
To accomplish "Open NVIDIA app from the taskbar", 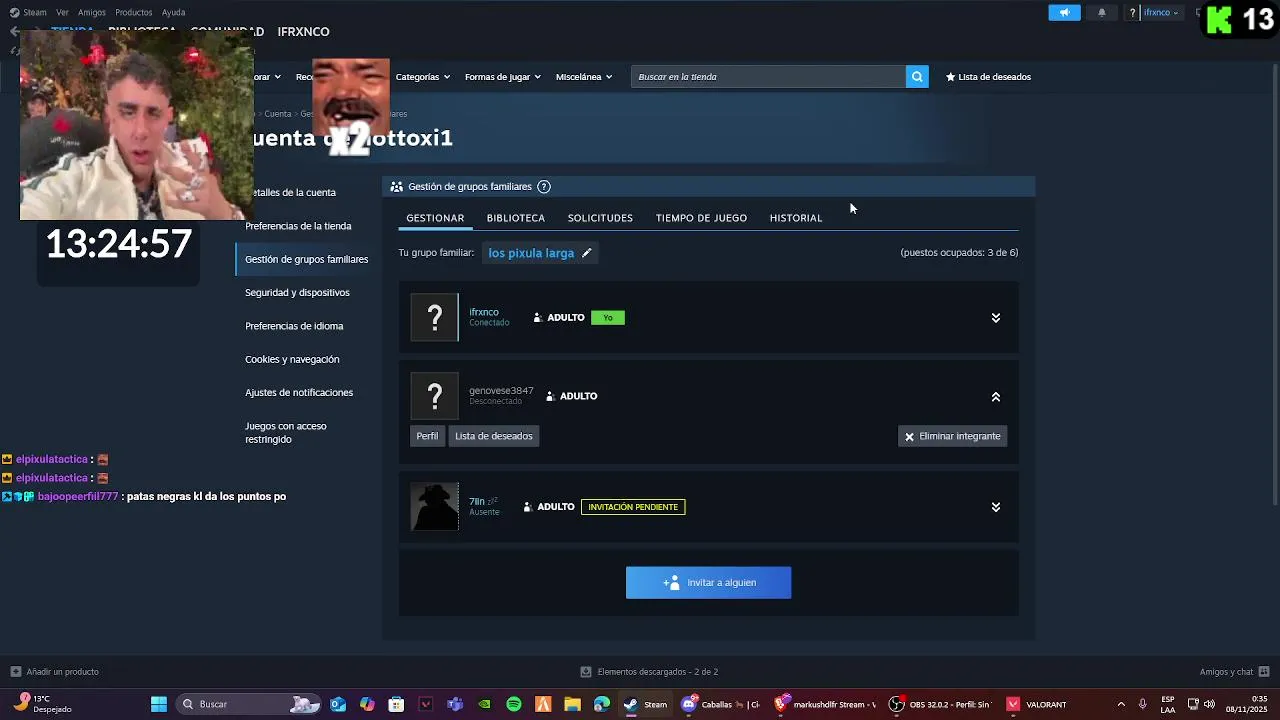I will point(484,704).
